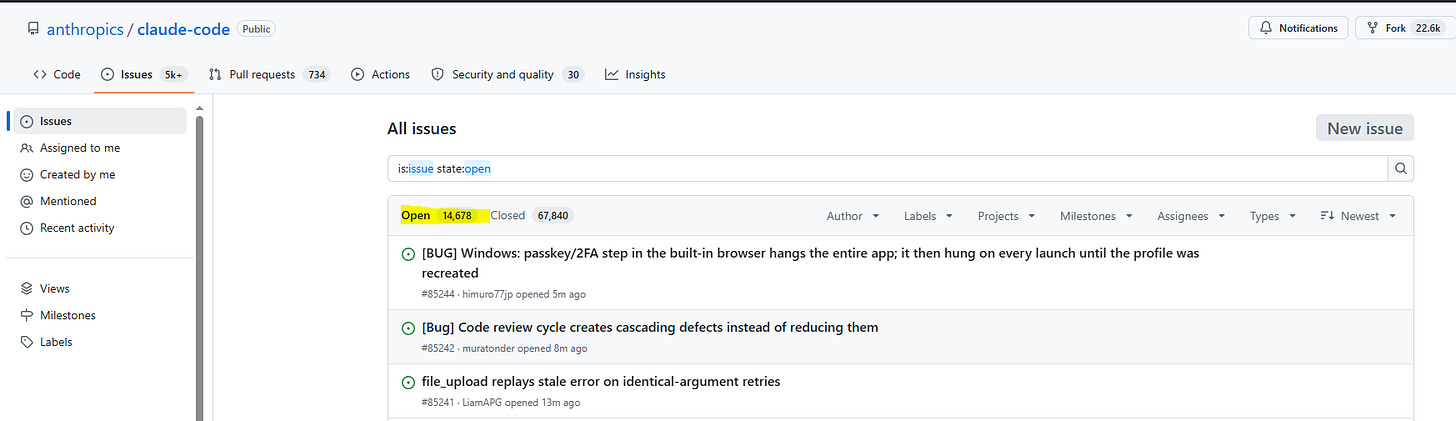This screenshot has height=421, width=1456.
Task: Select Recent activity in the sidebar
Action: pos(77,228)
